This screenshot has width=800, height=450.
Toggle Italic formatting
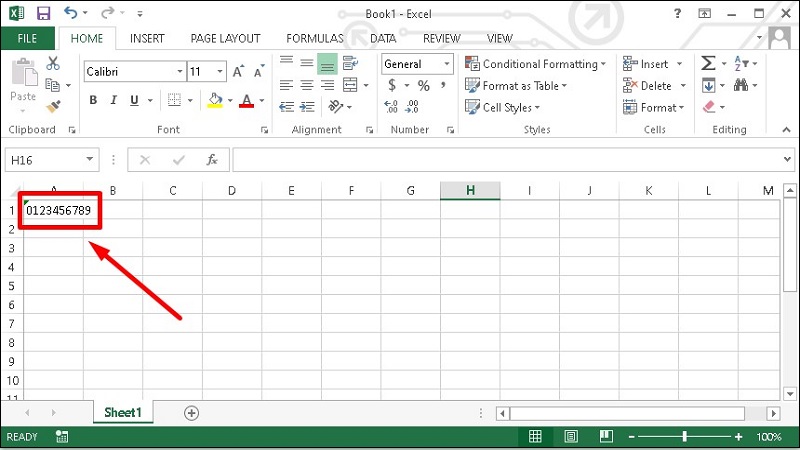[x=114, y=100]
